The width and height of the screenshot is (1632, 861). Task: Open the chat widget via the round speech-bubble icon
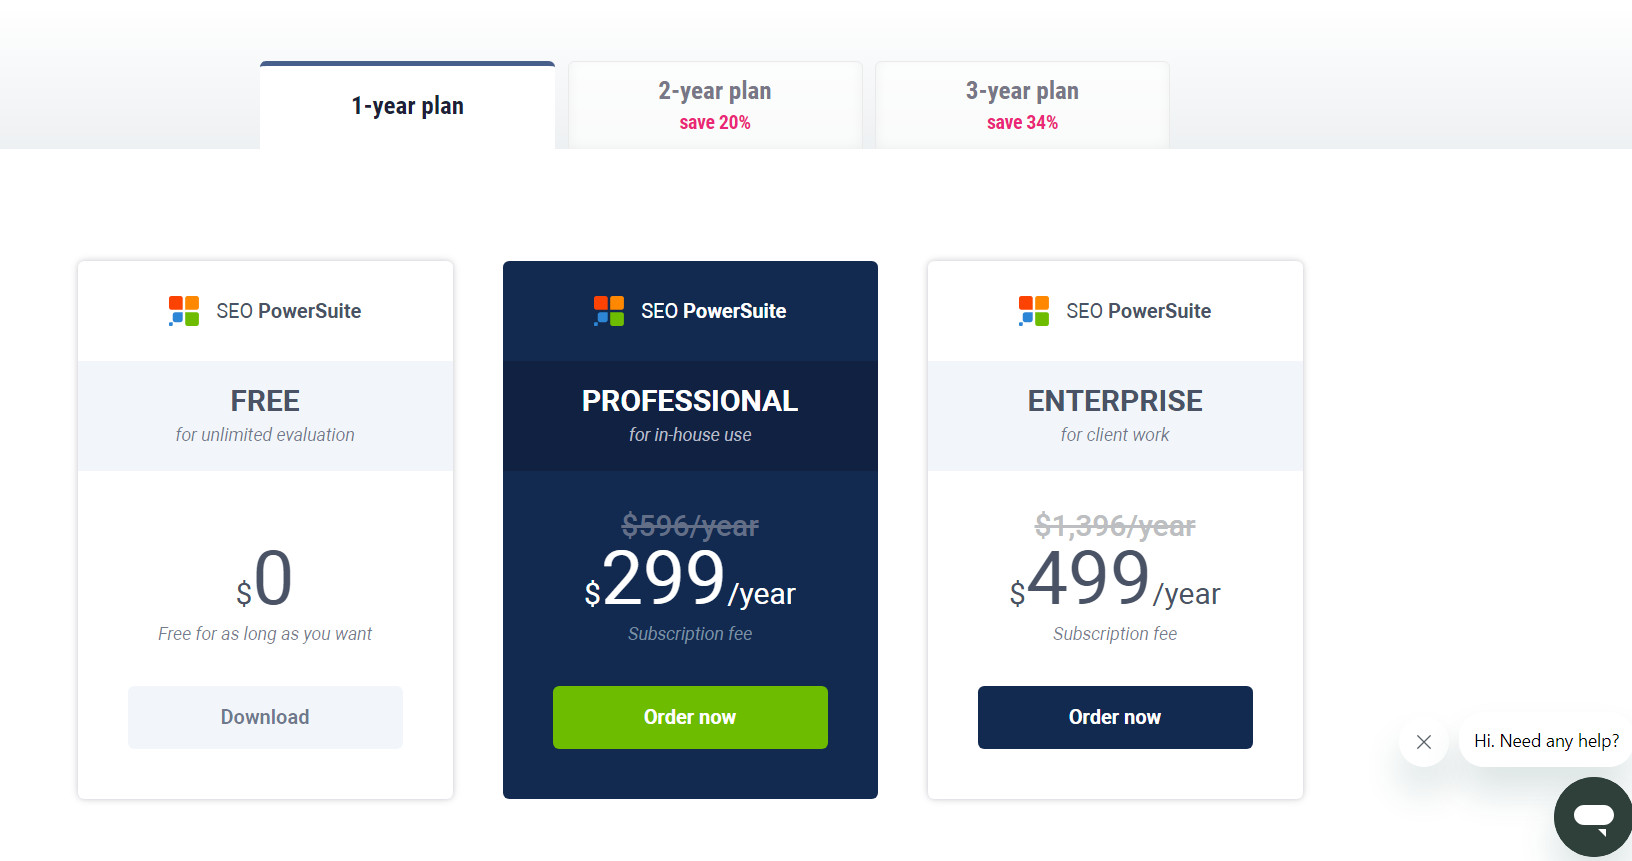(x=1592, y=816)
